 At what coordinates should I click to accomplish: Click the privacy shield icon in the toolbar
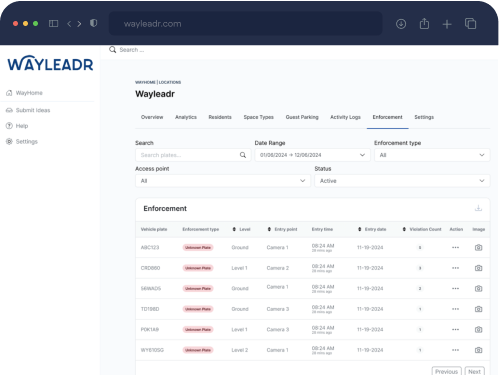pos(94,23)
